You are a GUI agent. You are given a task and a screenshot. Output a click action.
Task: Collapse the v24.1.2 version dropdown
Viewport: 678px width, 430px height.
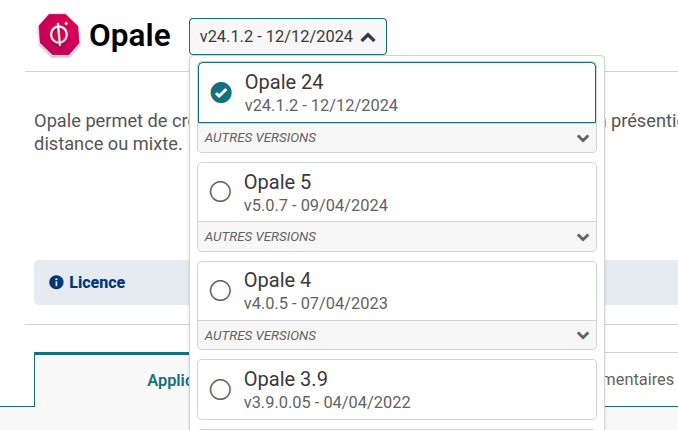point(288,36)
